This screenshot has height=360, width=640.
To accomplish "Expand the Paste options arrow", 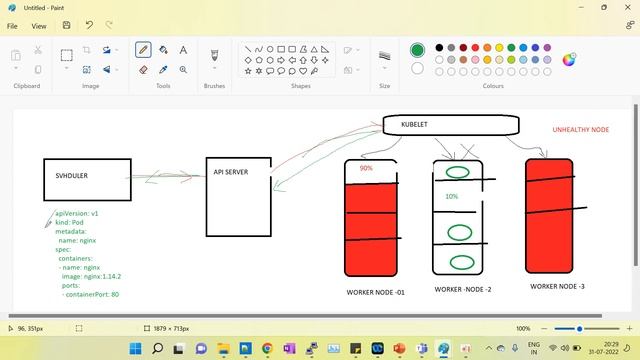I will (x=16, y=68).
